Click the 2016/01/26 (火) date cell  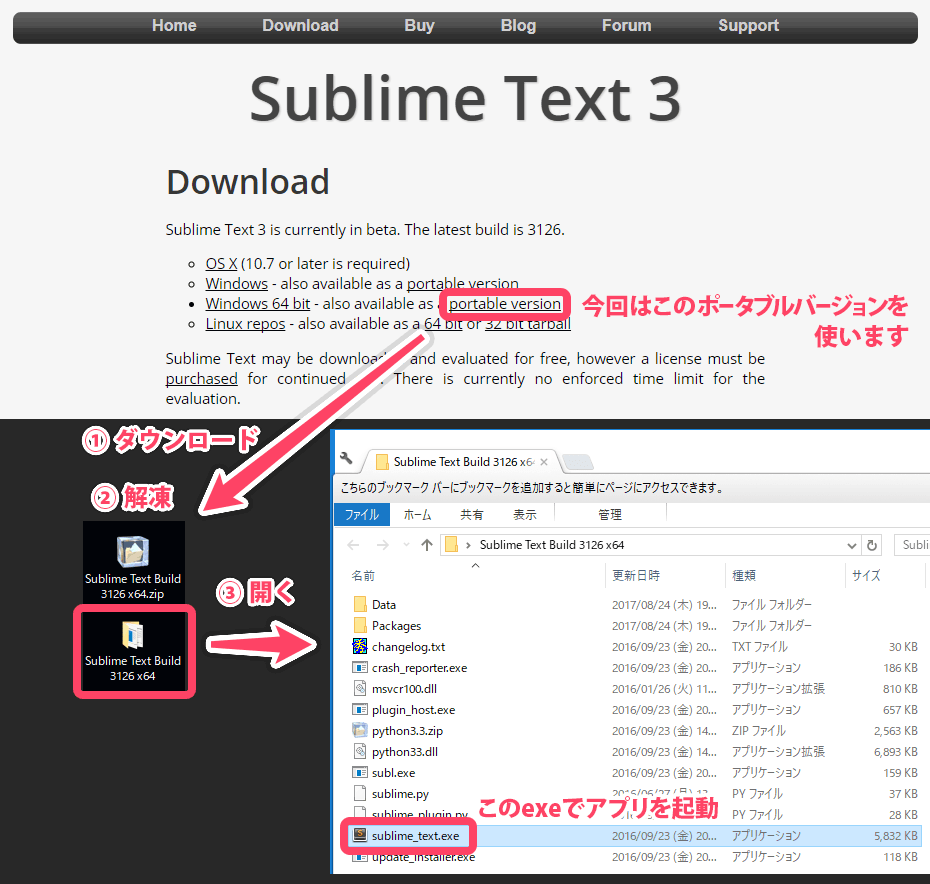664,689
